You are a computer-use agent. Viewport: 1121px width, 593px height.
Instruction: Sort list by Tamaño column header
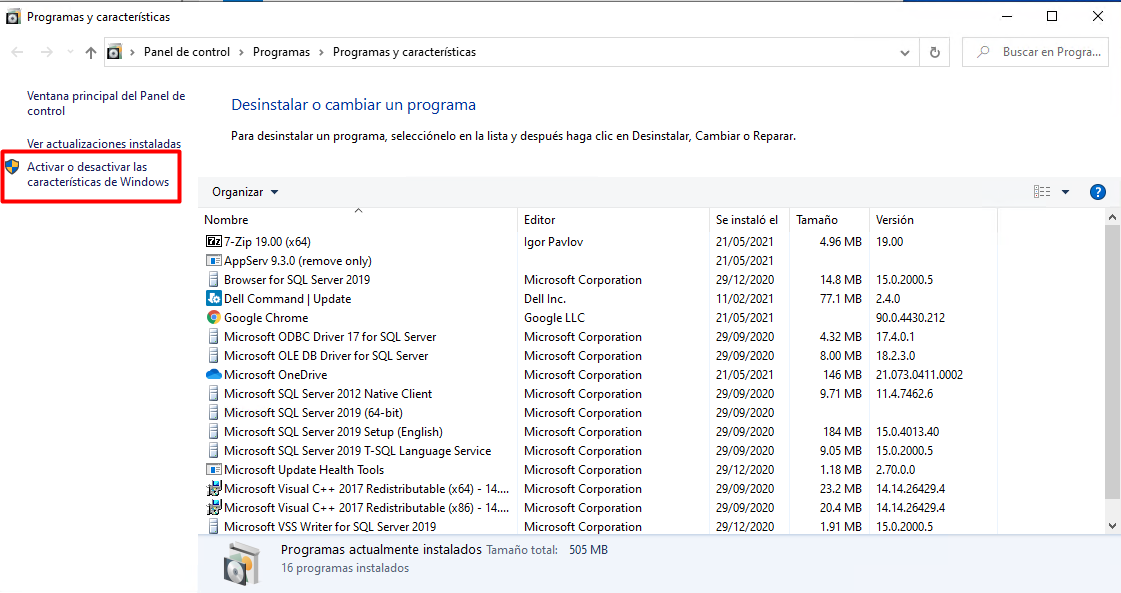[817, 220]
